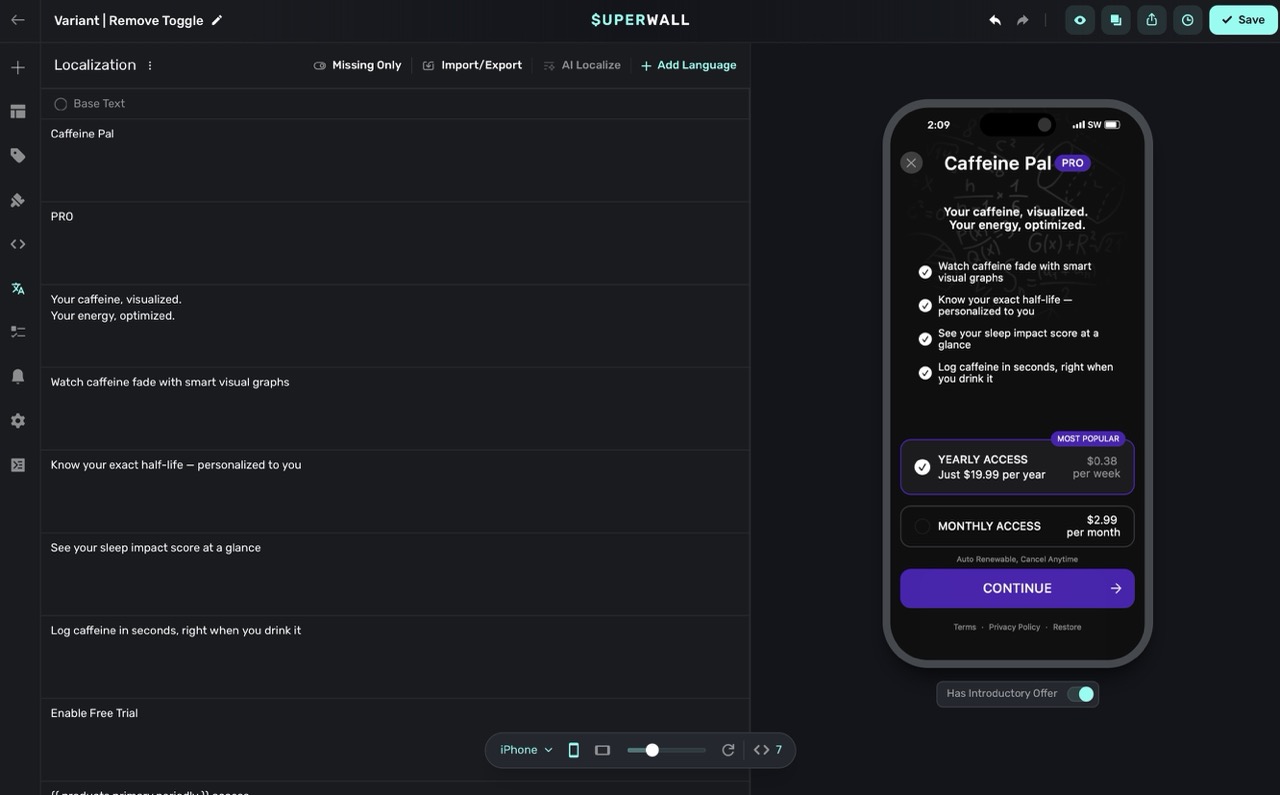This screenshot has height=795, width=1280.
Task: Preview the paywall using the eye icon
Action: click(1079, 19)
